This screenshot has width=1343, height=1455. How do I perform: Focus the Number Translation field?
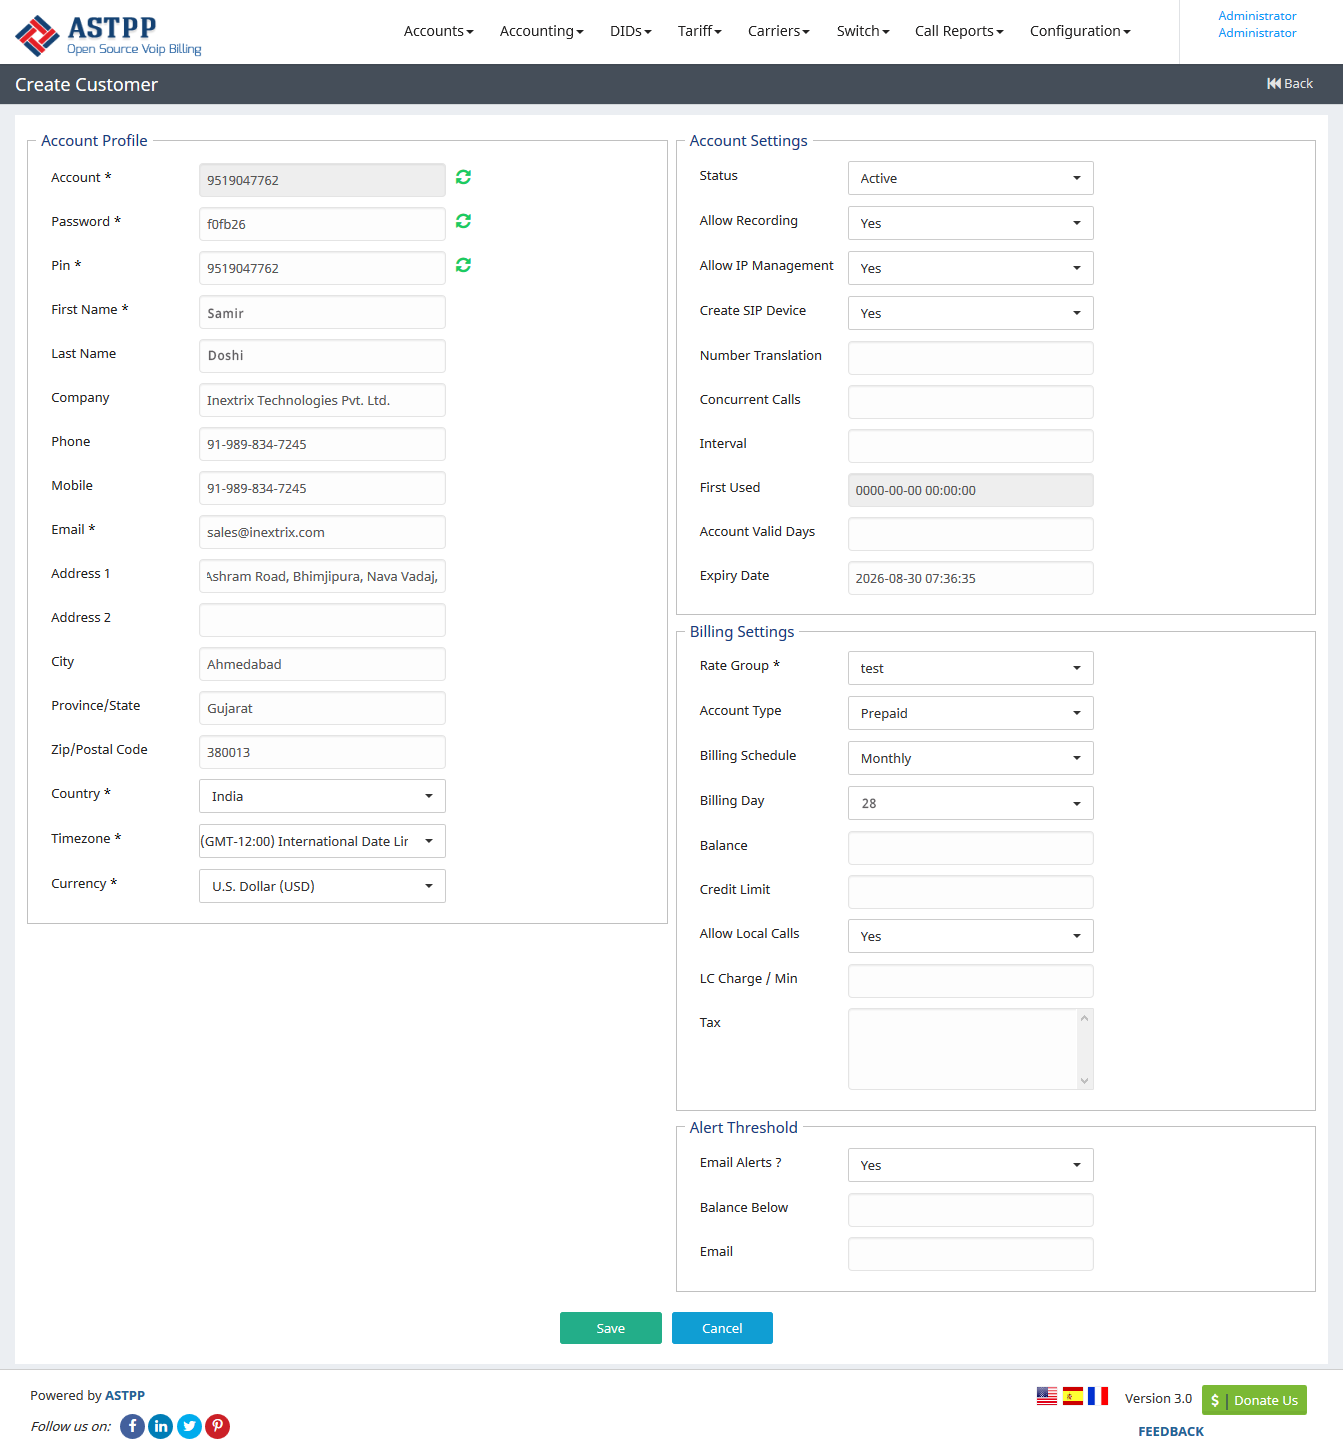click(970, 358)
